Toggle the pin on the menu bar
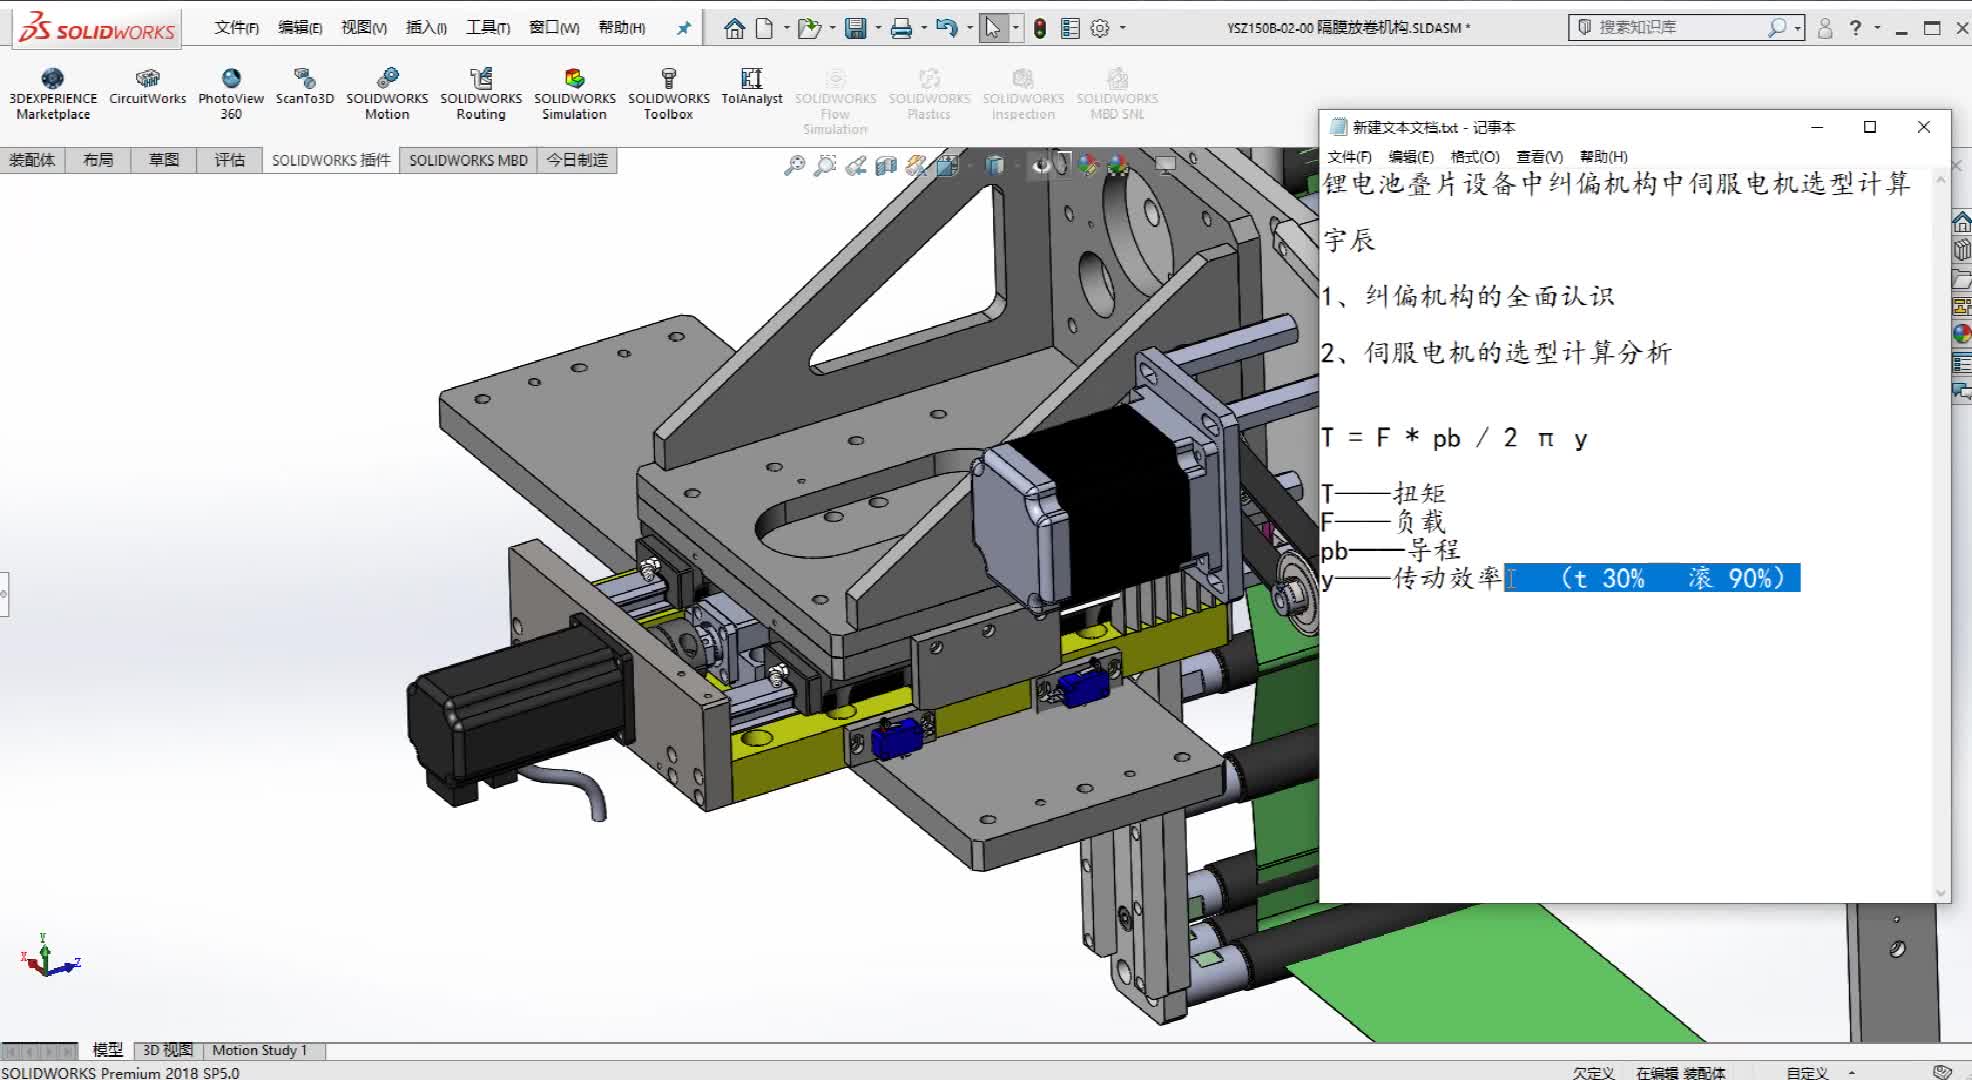Image resolution: width=1972 pixels, height=1080 pixels. click(684, 28)
